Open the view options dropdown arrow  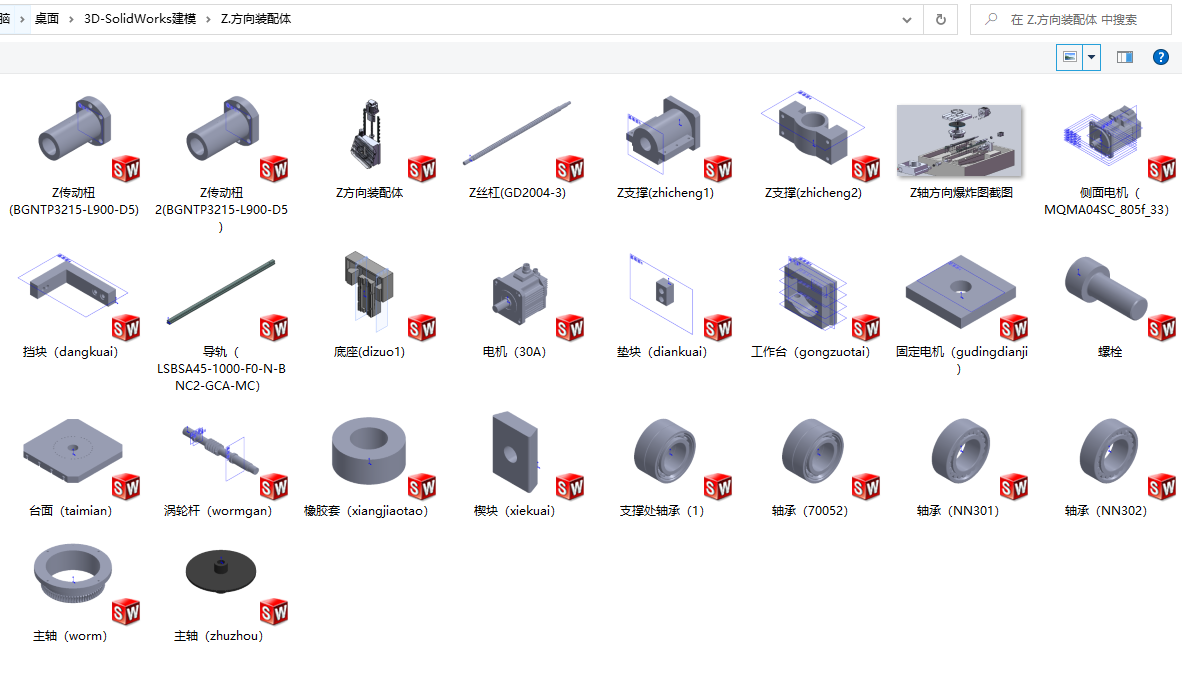click(x=1092, y=57)
